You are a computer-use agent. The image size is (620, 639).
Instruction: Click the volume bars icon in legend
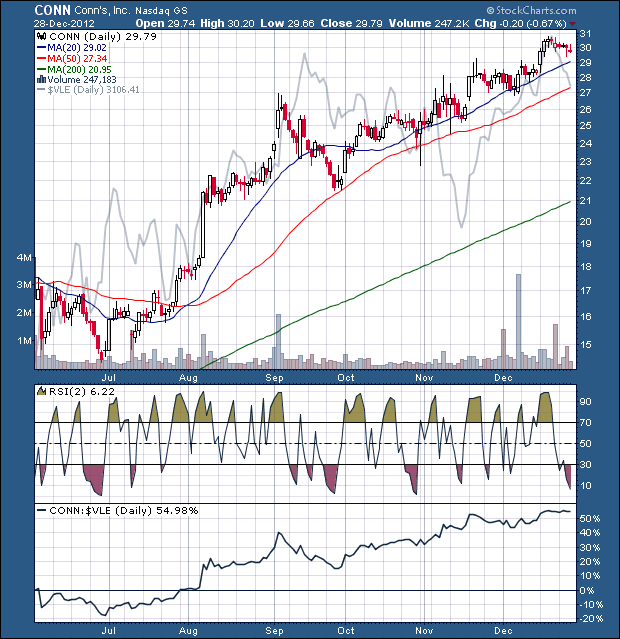pos(41,79)
